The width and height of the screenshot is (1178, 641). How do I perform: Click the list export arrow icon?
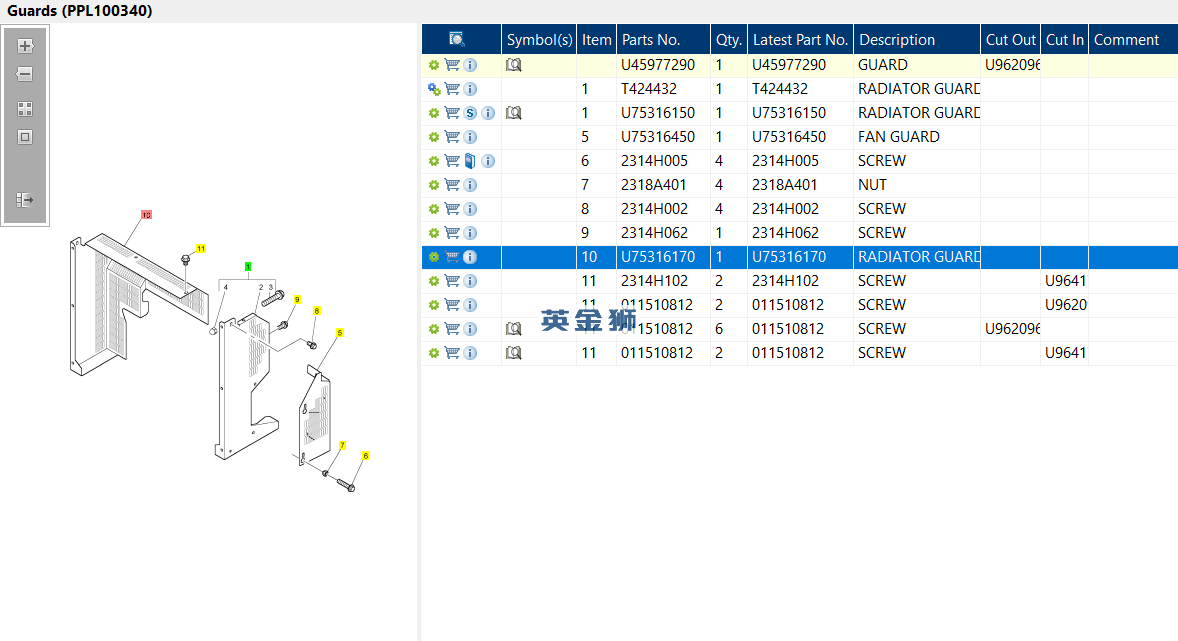coord(25,200)
